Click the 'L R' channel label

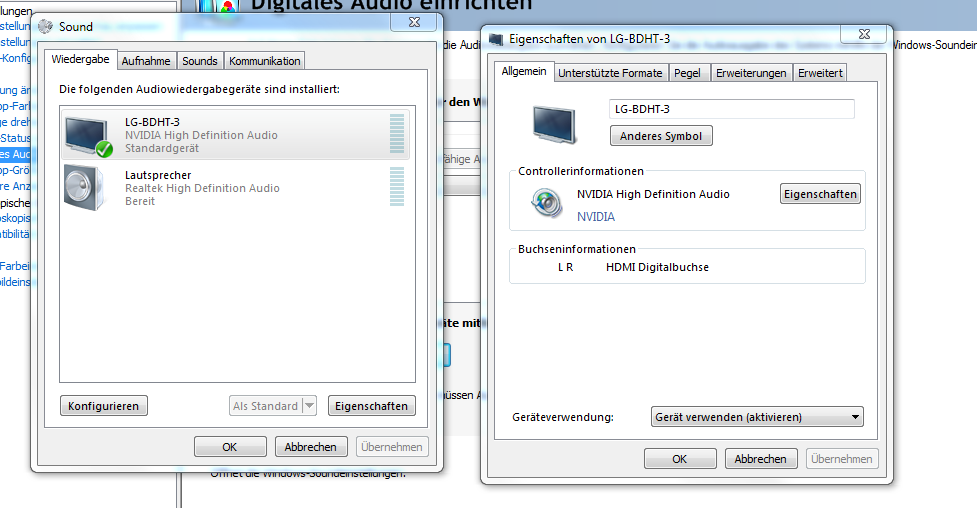tap(565, 267)
